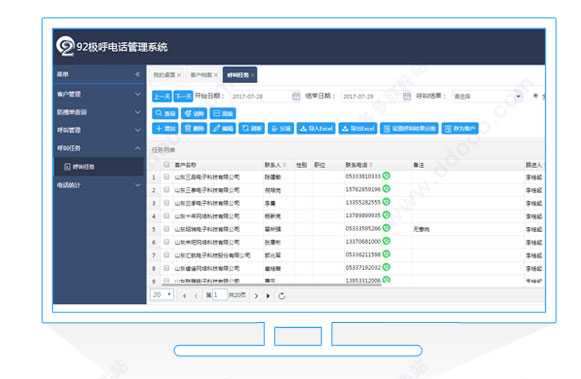This screenshot has width=581, height=379.
Task: Collapse the 呼叫任务 sidebar section
Action: point(99,148)
